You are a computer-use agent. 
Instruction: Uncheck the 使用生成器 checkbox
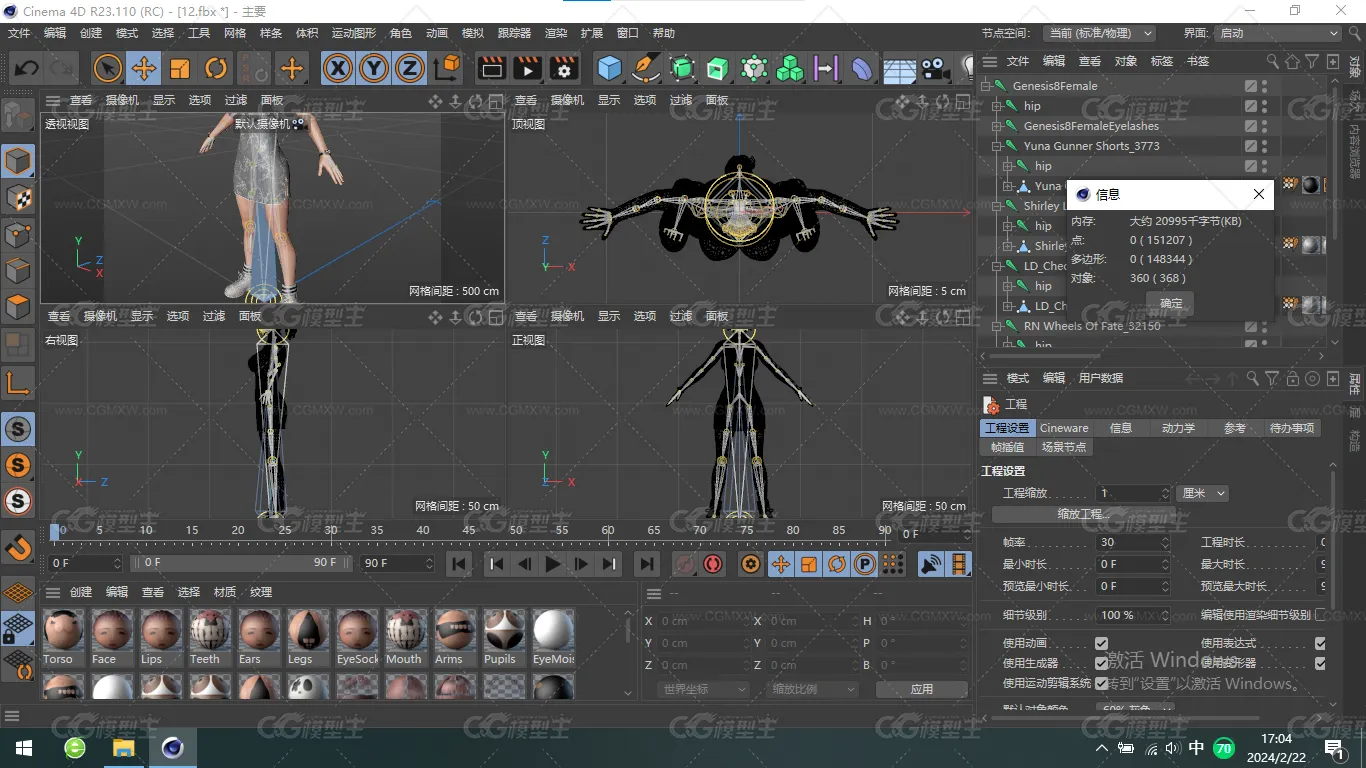(x=1101, y=663)
